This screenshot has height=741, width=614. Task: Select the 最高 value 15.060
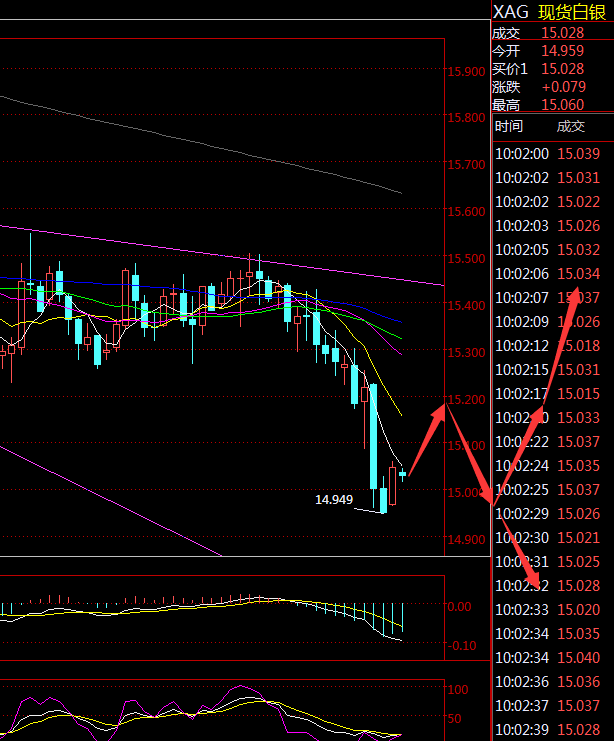(562, 104)
